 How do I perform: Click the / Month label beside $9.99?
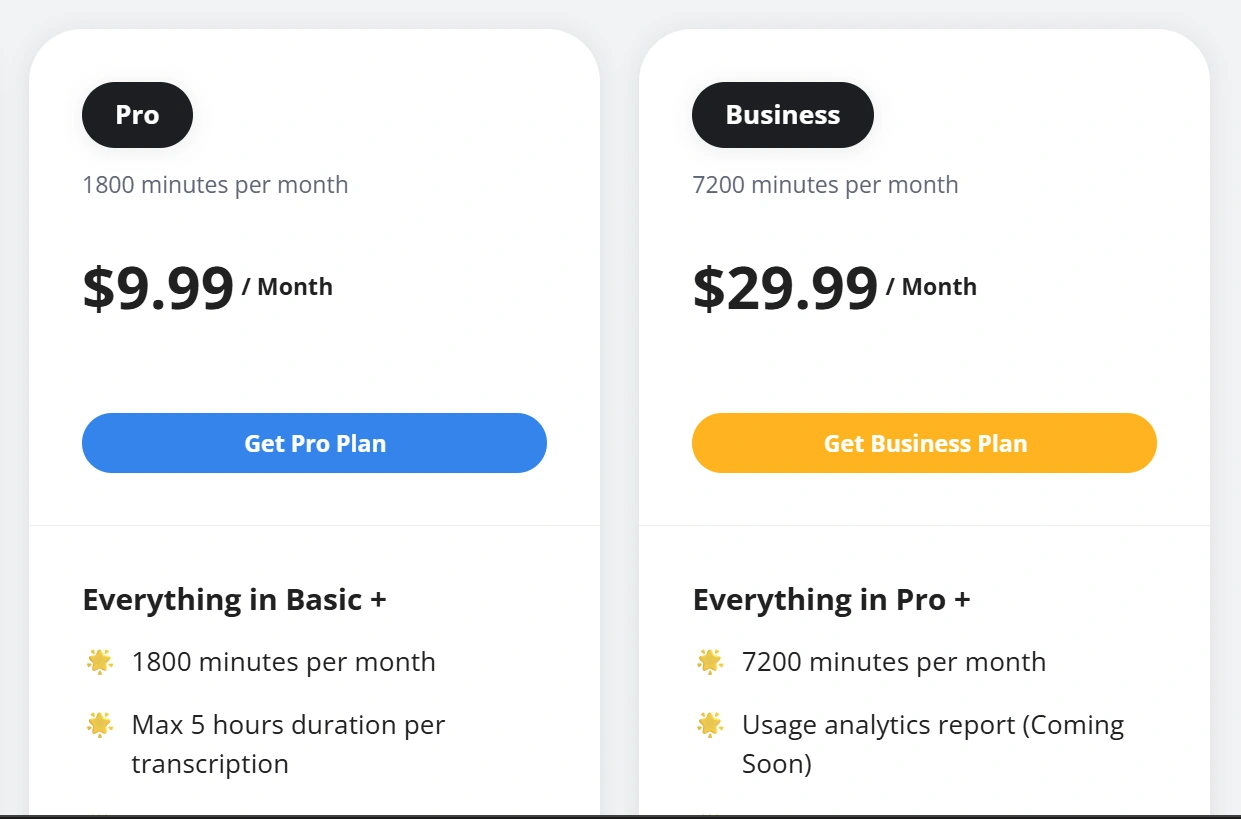click(x=287, y=287)
